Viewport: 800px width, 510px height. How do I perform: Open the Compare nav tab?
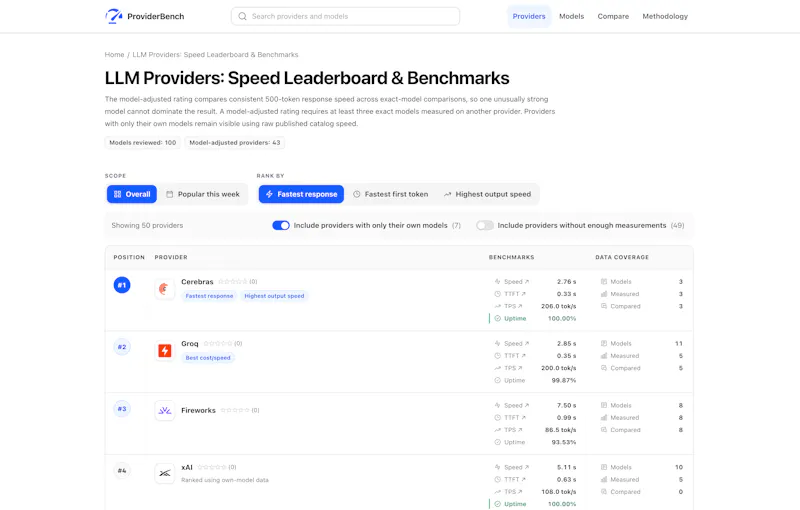click(613, 16)
